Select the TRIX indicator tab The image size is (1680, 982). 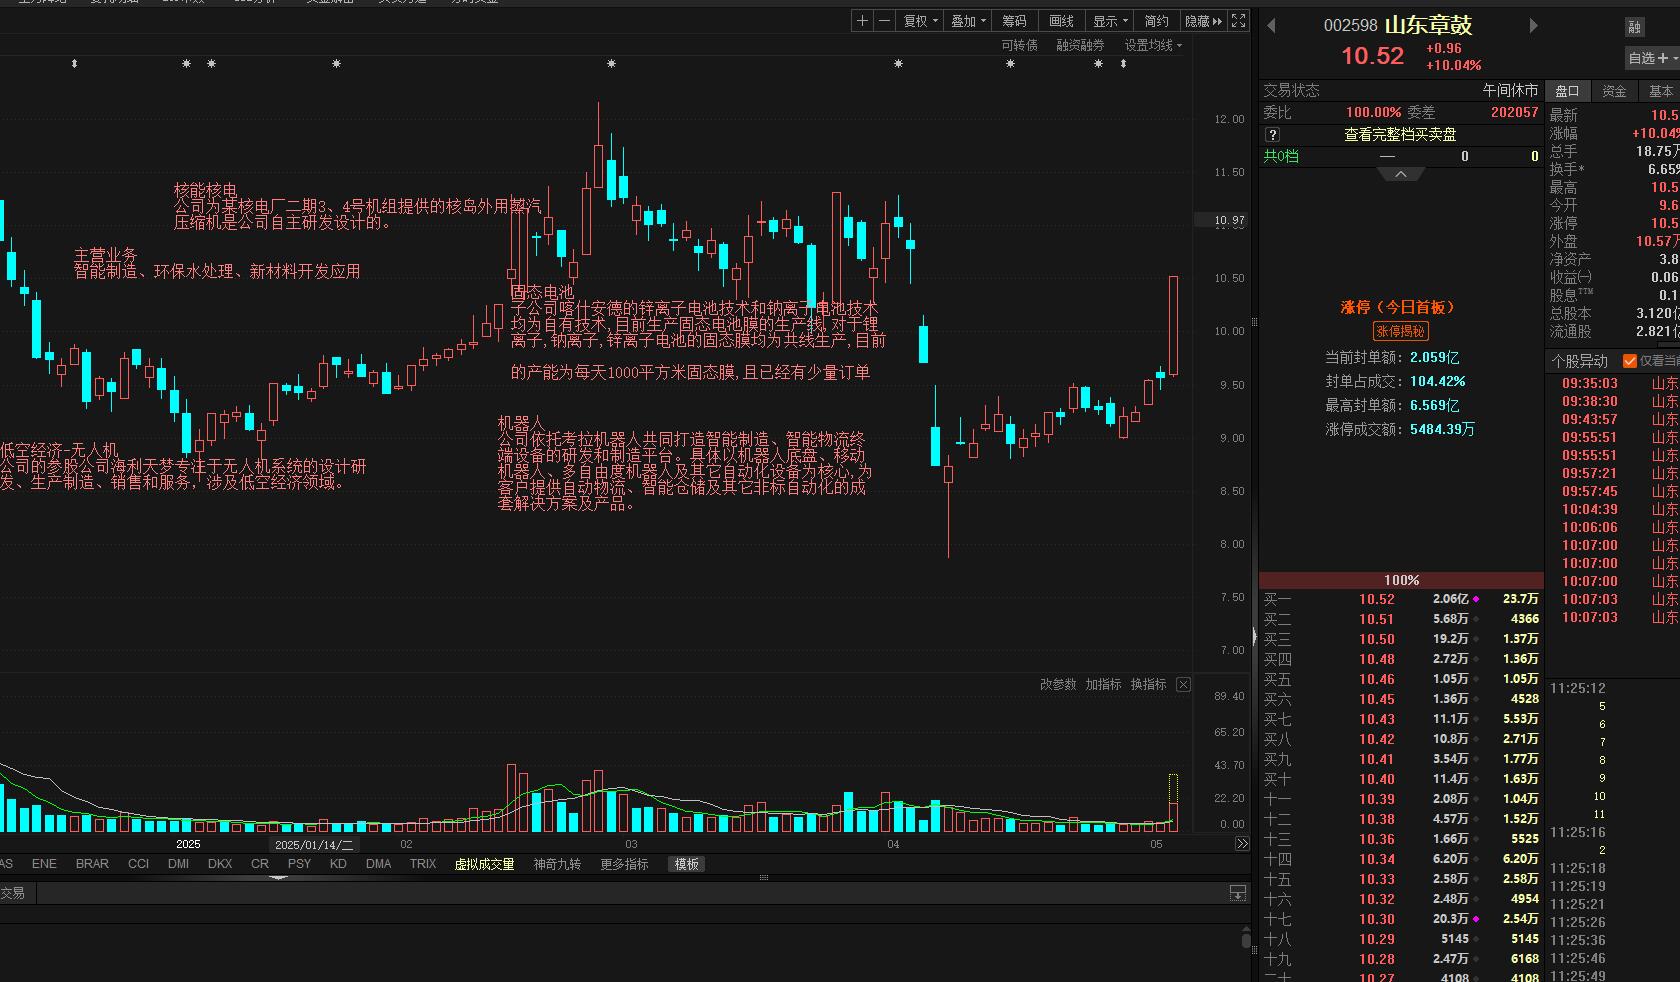pos(423,864)
